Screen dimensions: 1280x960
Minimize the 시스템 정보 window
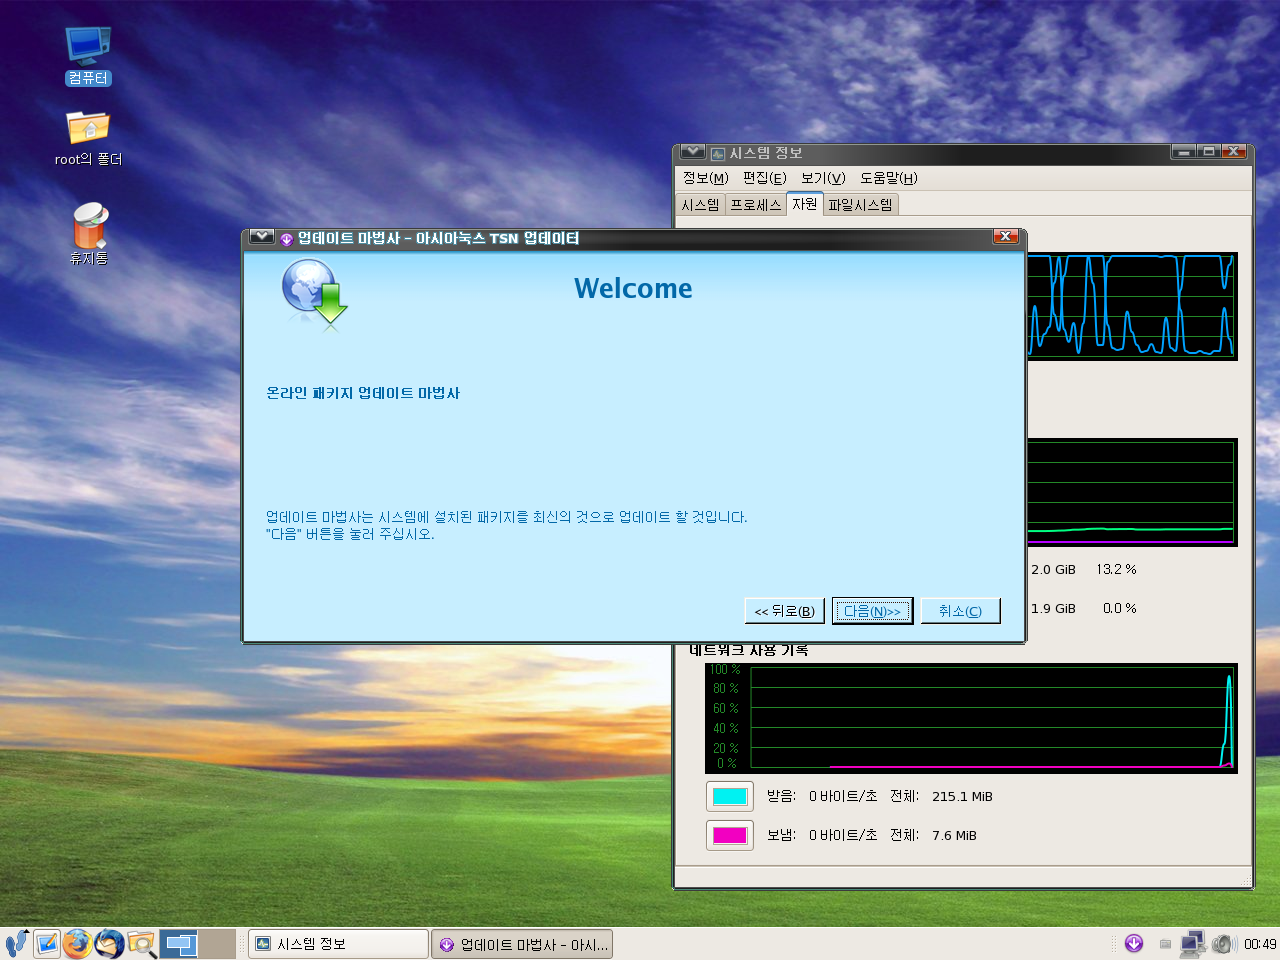(1183, 152)
